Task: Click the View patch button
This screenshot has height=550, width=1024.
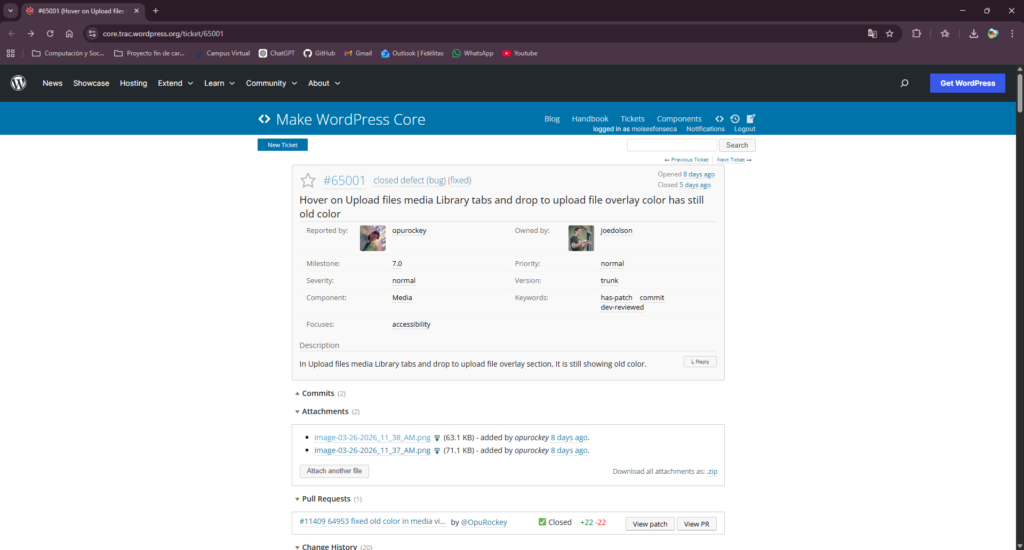Action: click(x=650, y=524)
